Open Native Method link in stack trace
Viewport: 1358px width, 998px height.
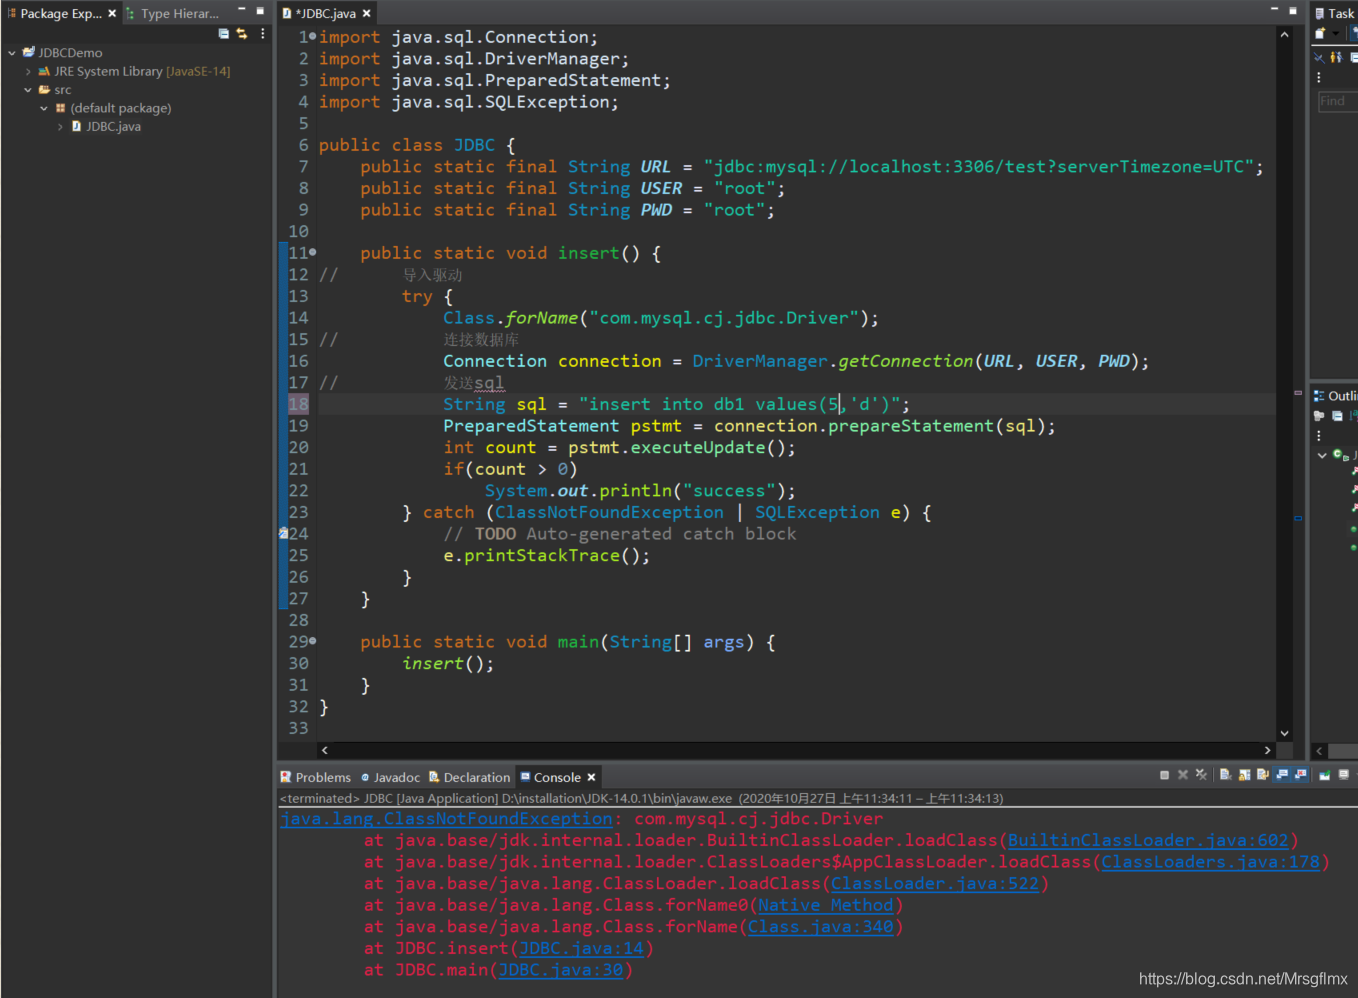(x=825, y=906)
